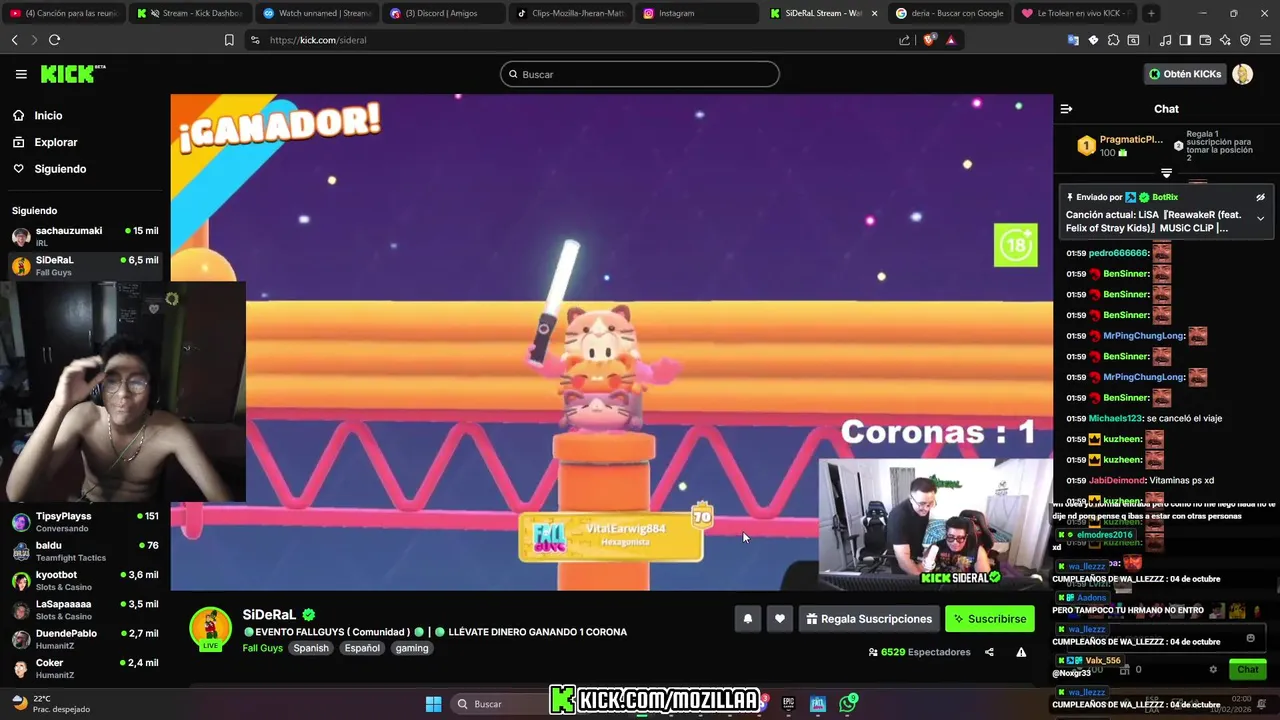Open the Leo AI sparkle icon
The width and height of the screenshot is (1280, 720).
click(1225, 40)
